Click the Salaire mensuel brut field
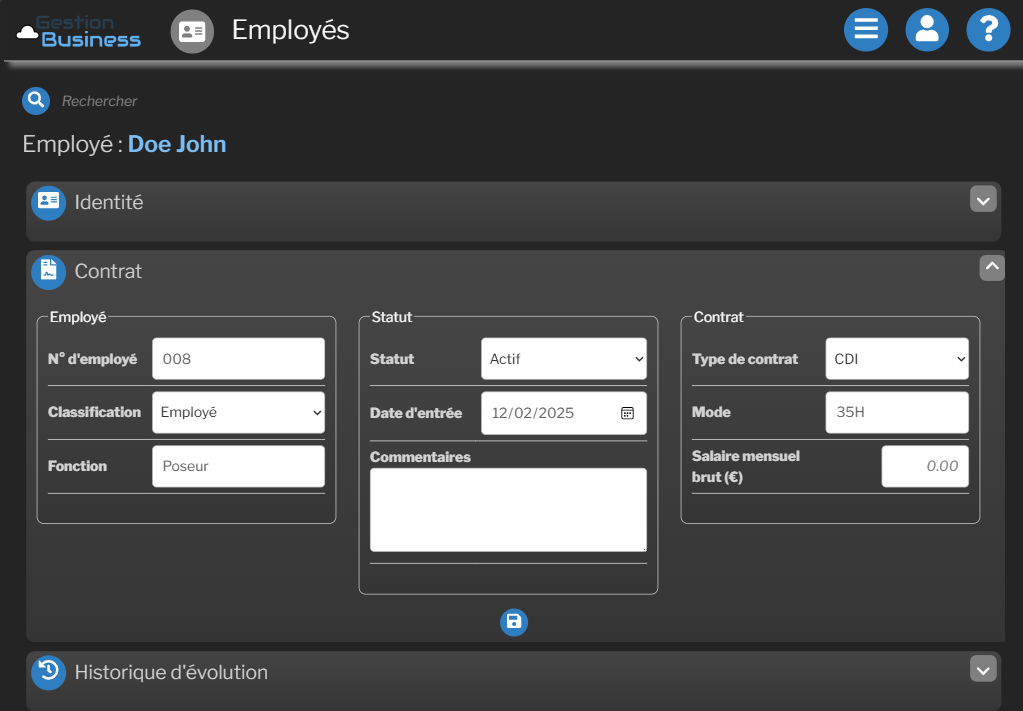 [924, 466]
